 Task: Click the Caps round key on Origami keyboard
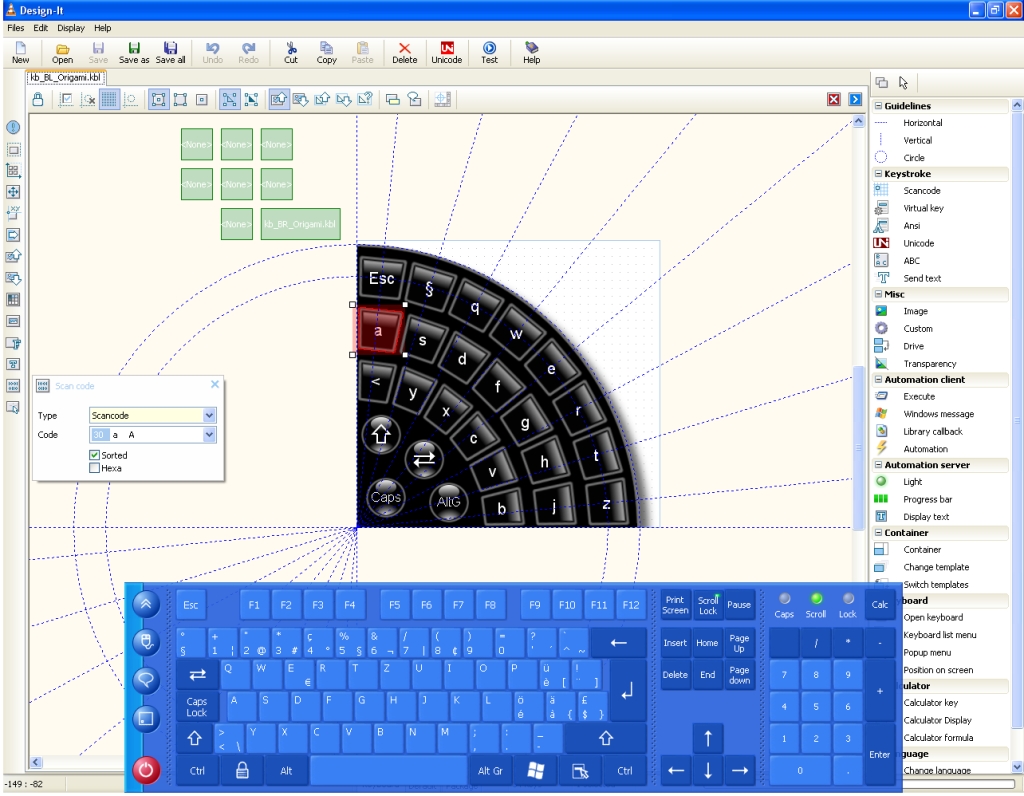(385, 497)
